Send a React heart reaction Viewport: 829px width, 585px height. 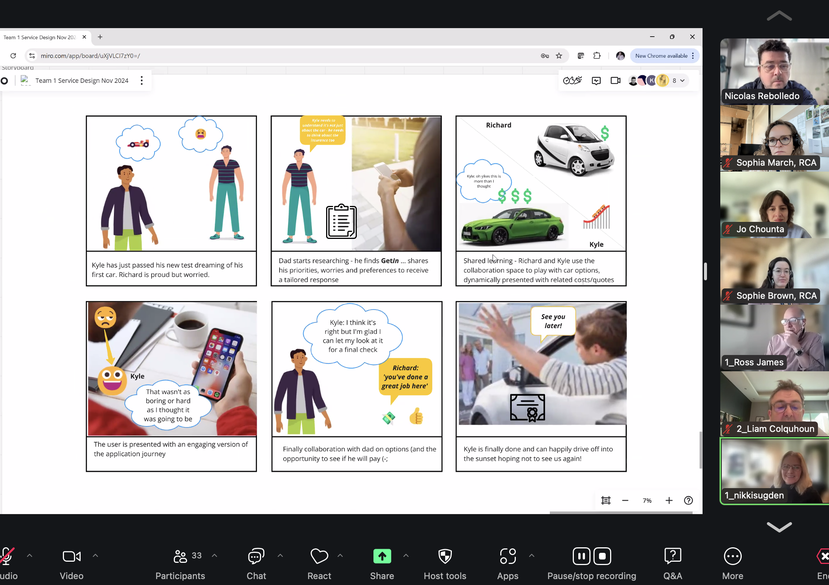point(319,557)
